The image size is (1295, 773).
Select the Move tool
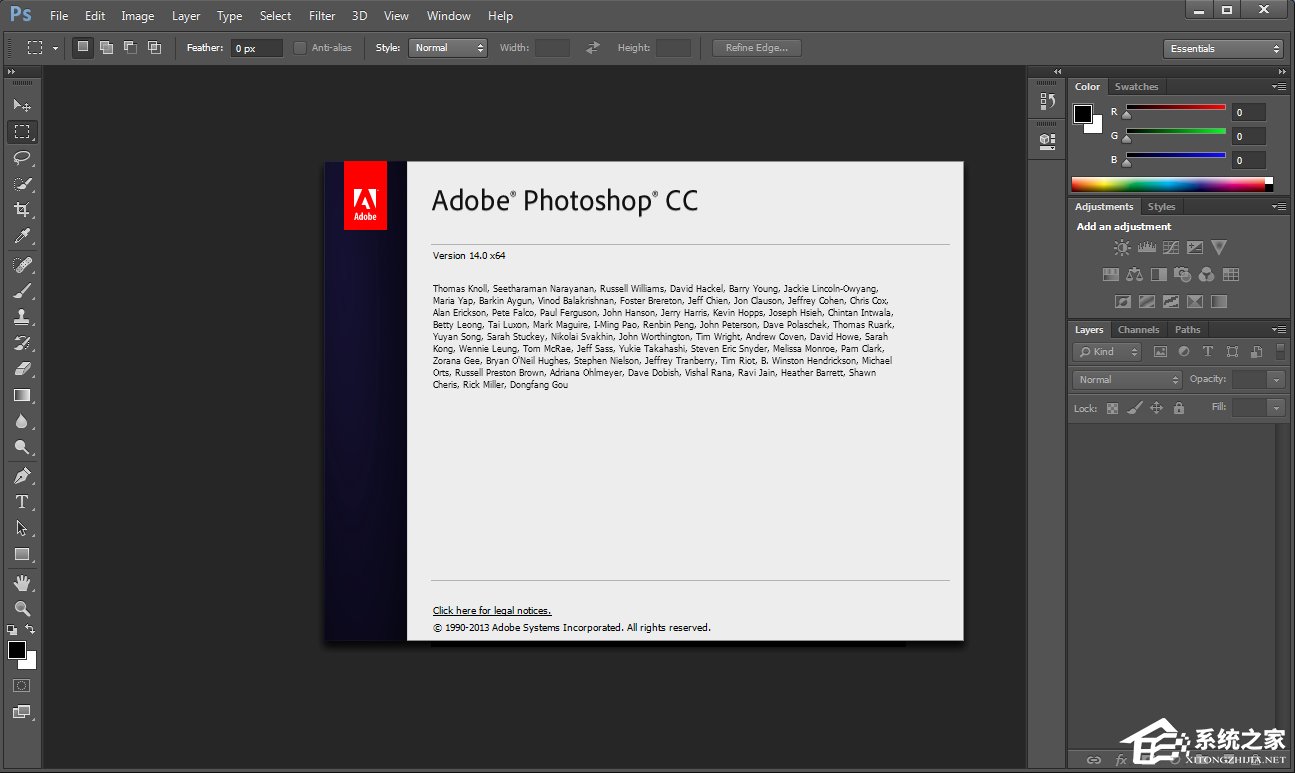point(22,104)
